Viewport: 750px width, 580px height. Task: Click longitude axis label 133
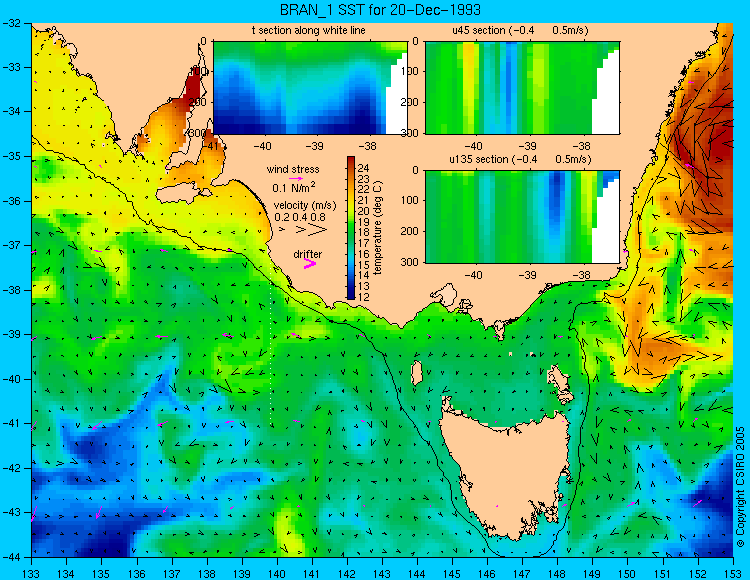point(32,573)
